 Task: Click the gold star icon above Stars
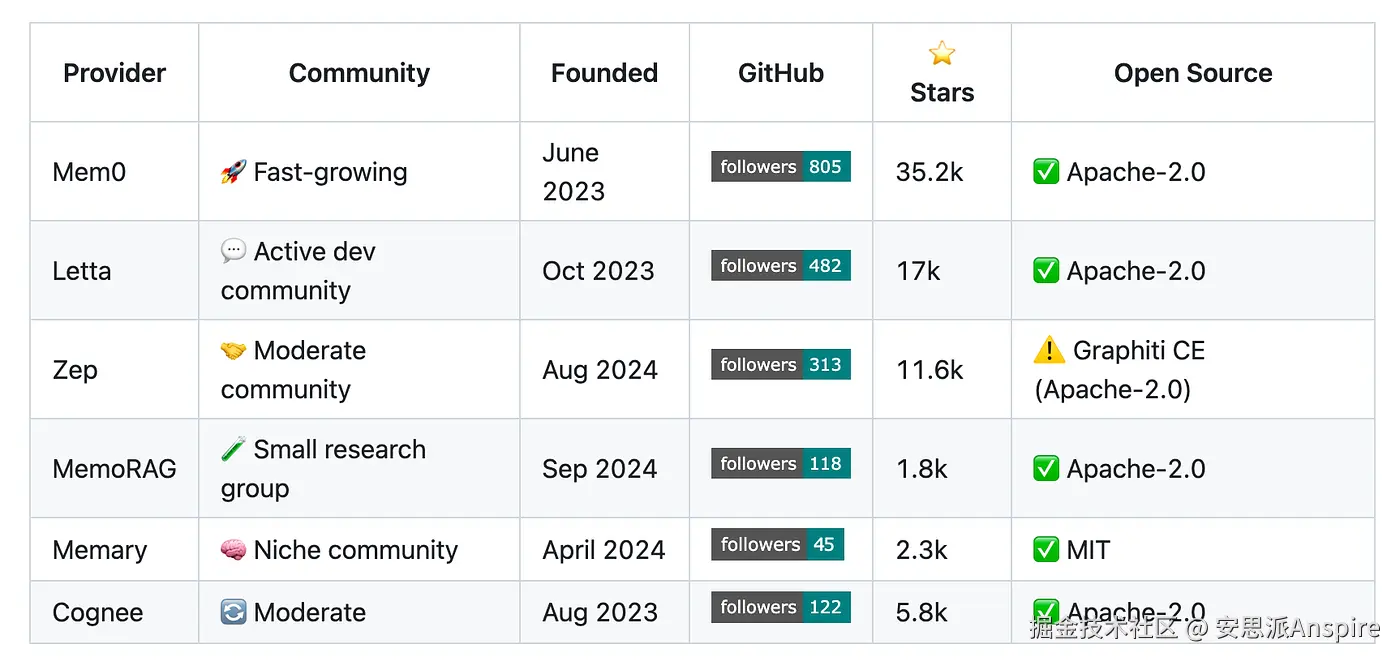[x=942, y=53]
